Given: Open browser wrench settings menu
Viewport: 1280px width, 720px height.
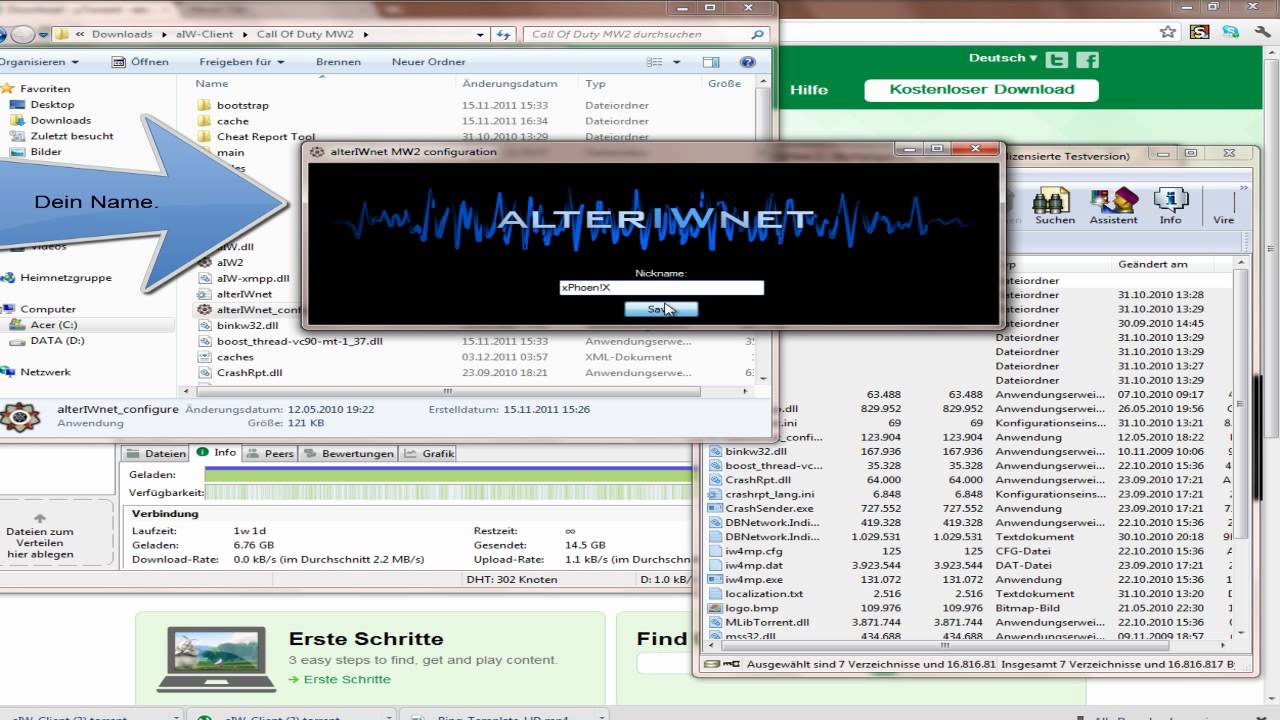Looking at the screenshot, I should point(1260,32).
